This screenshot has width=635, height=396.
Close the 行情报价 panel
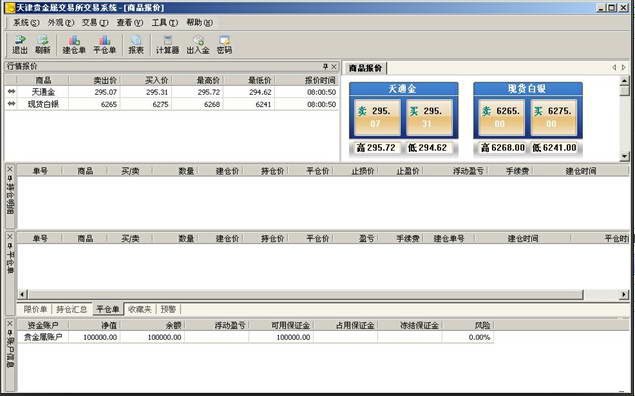334,66
